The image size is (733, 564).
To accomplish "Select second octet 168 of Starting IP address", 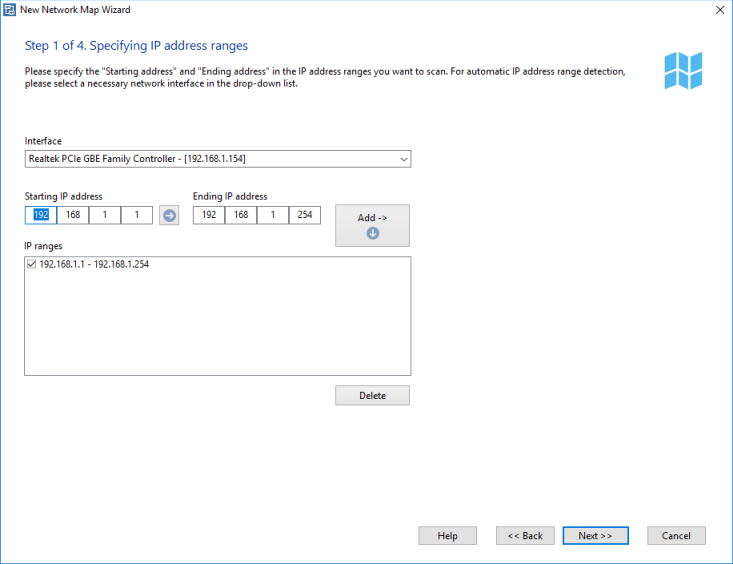I will pyautogui.click(x=73, y=215).
